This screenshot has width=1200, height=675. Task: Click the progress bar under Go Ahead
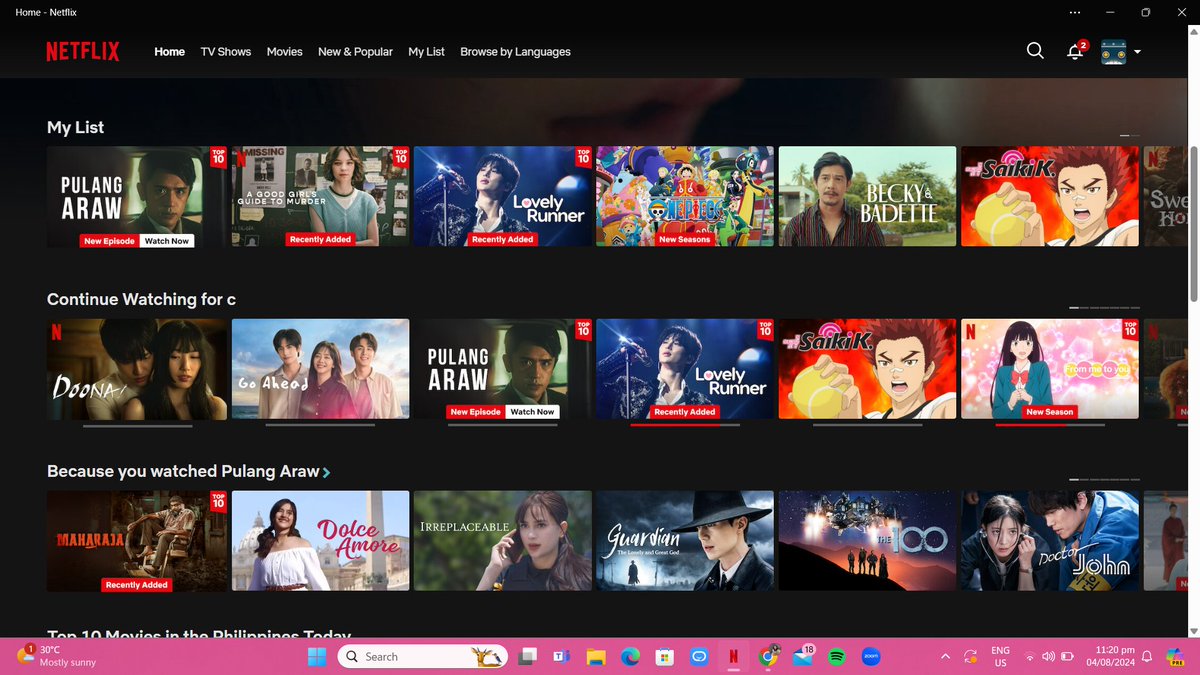pyautogui.click(x=320, y=426)
